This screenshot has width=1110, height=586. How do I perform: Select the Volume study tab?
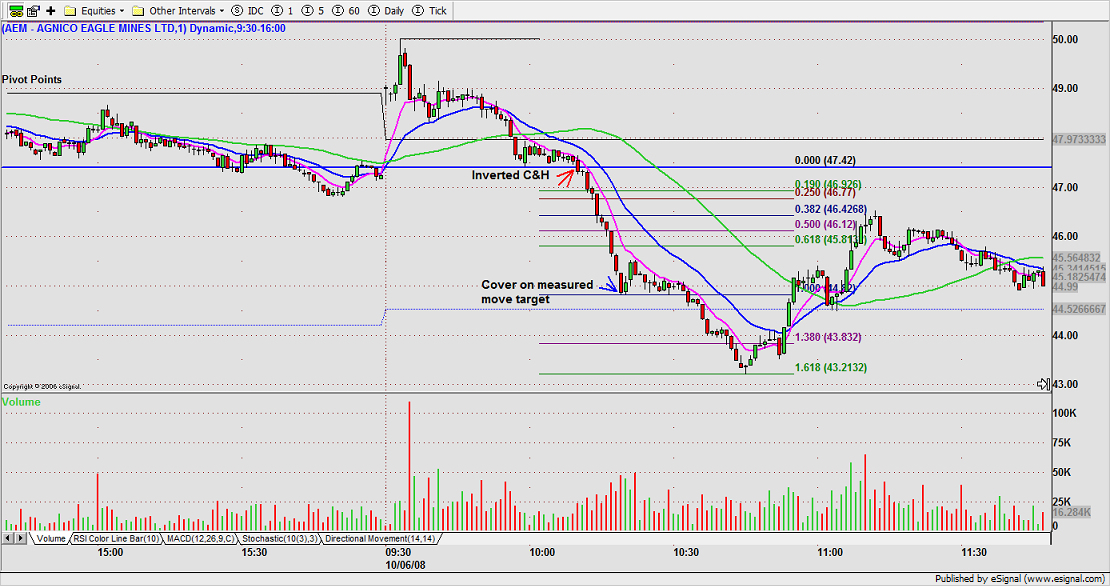(x=51, y=539)
